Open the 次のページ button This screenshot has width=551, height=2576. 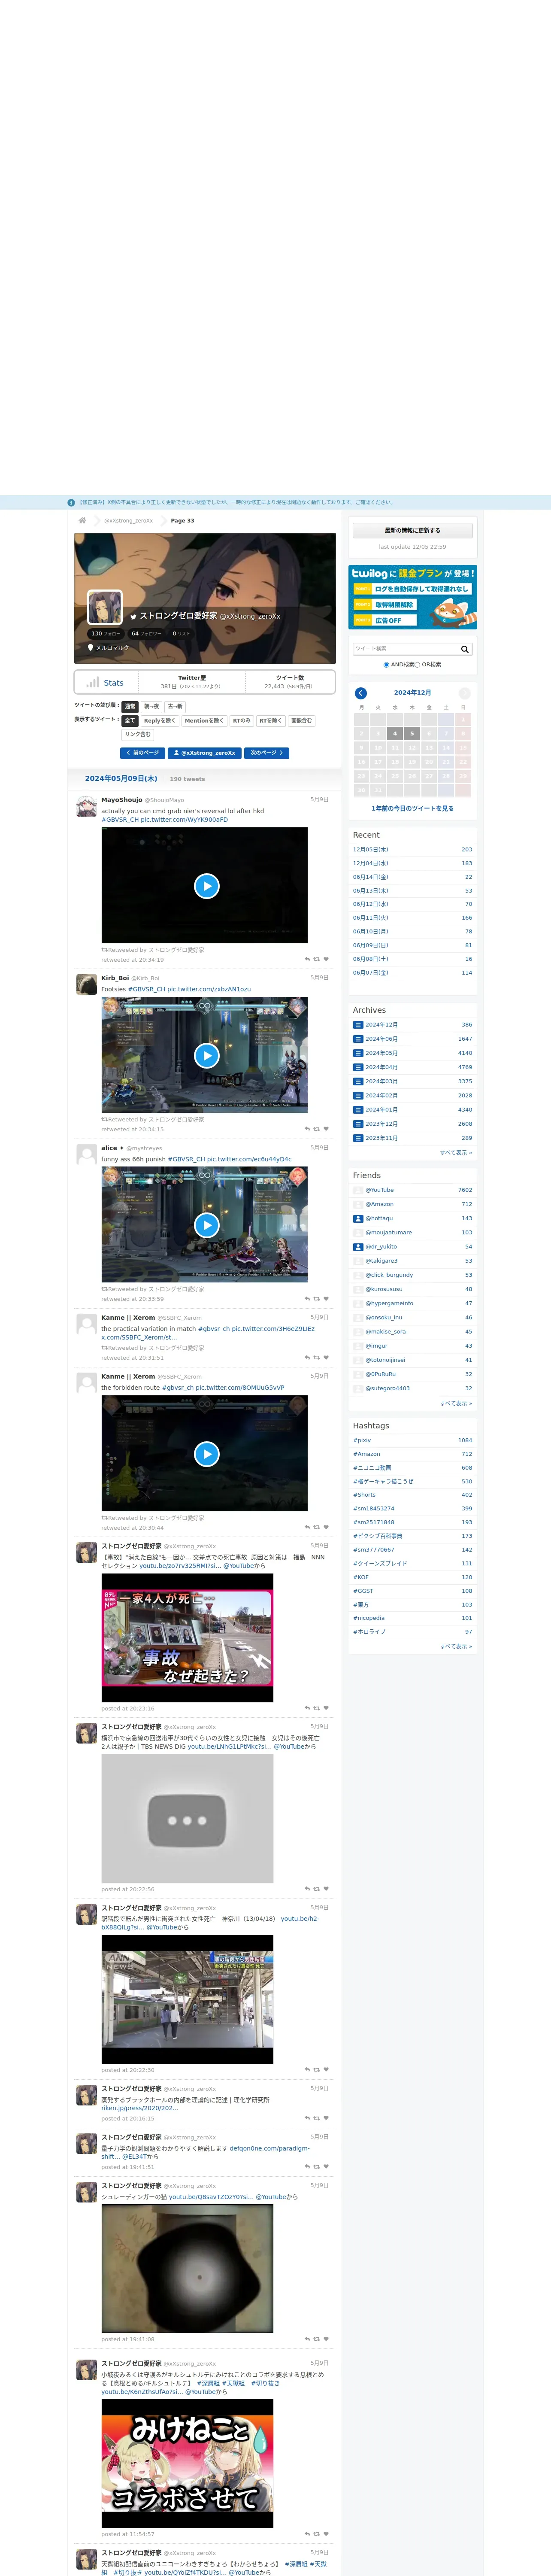click(x=267, y=753)
